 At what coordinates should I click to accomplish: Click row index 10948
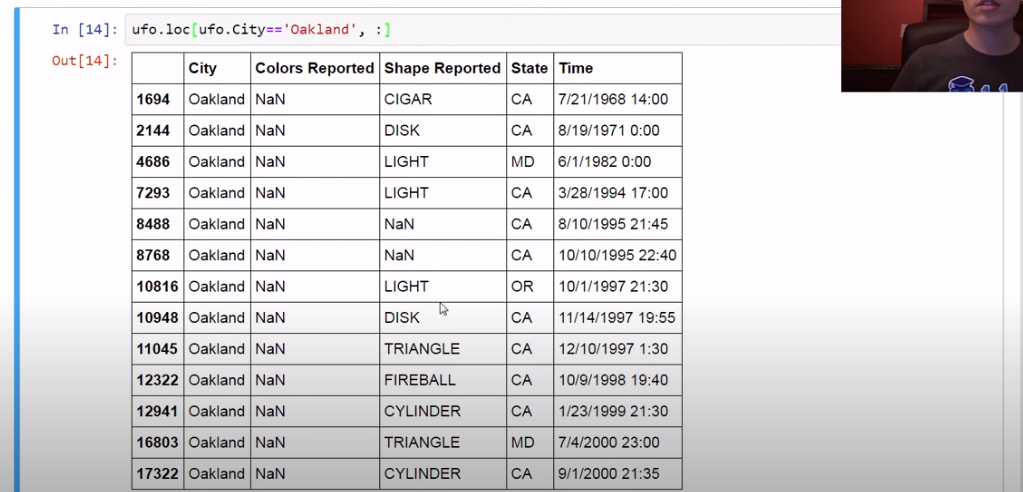[x=157, y=318]
